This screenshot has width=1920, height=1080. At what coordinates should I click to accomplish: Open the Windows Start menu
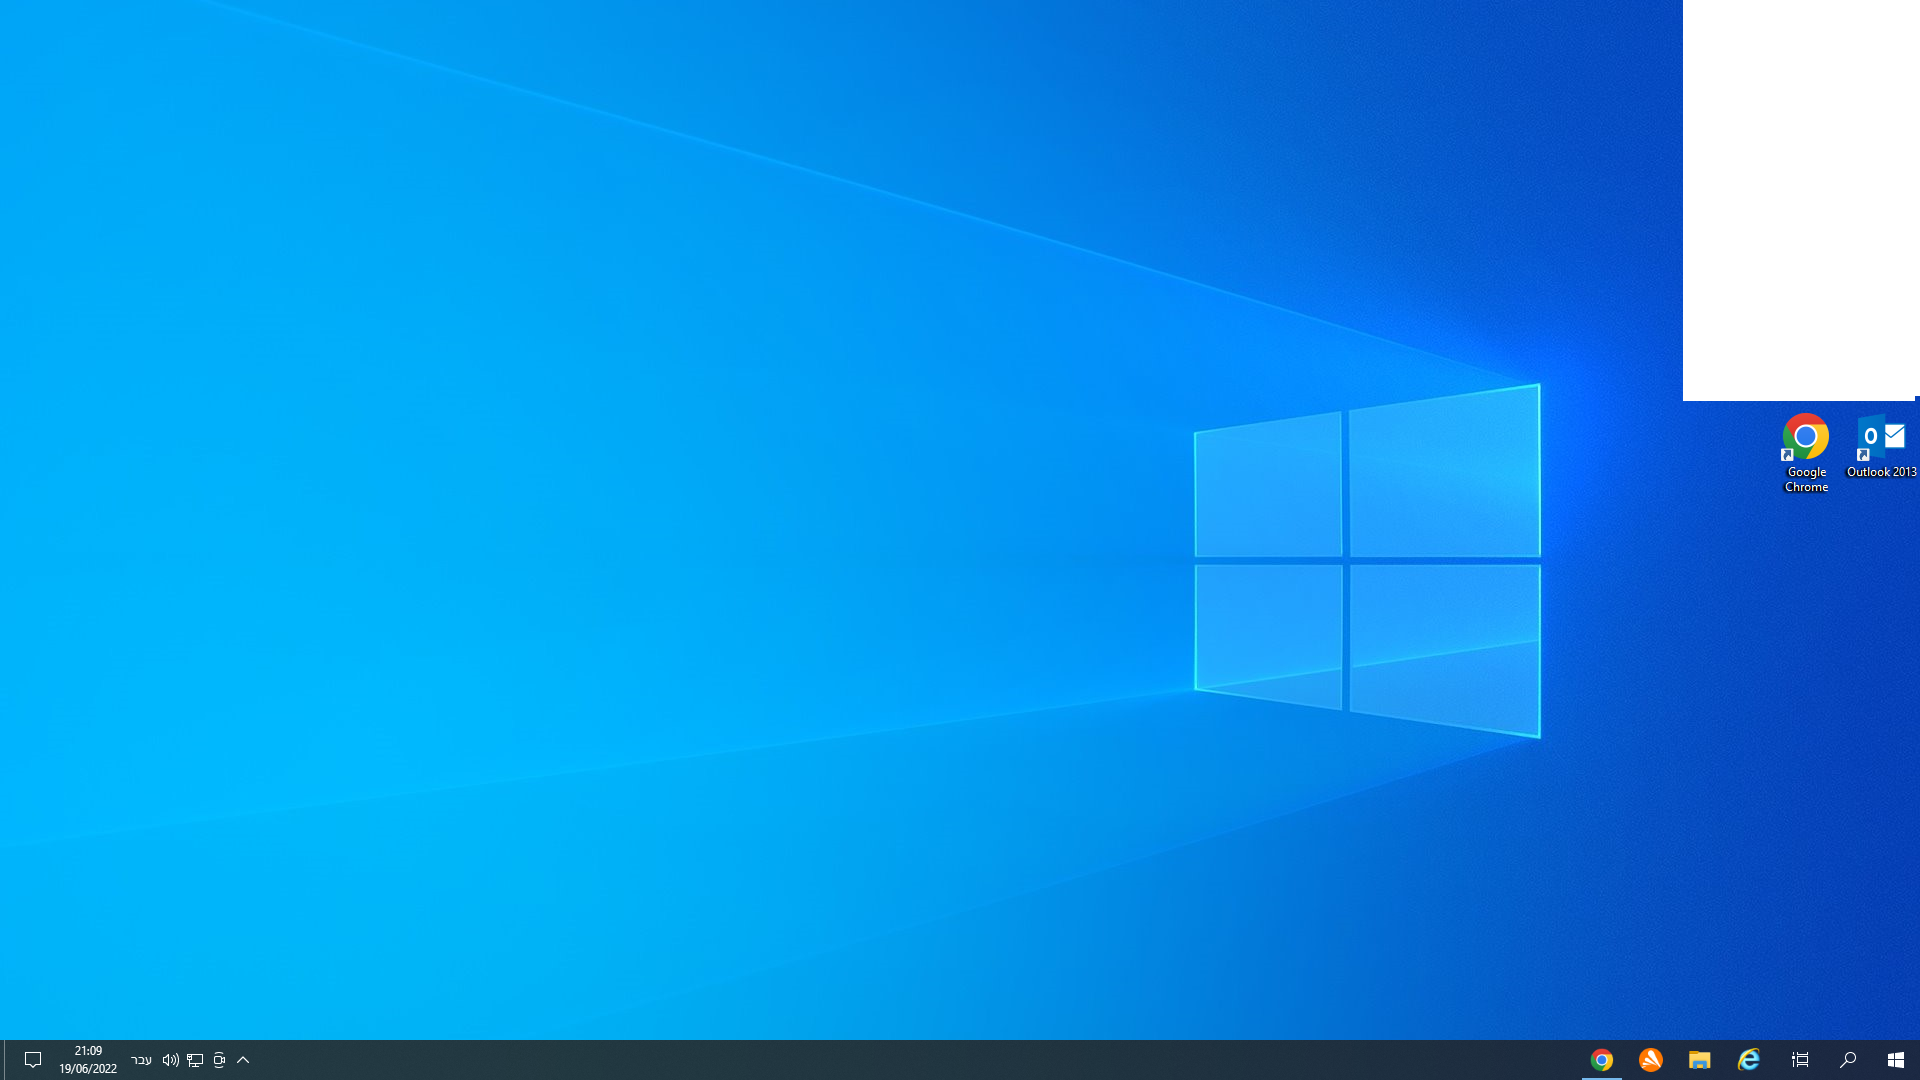(x=1895, y=1060)
